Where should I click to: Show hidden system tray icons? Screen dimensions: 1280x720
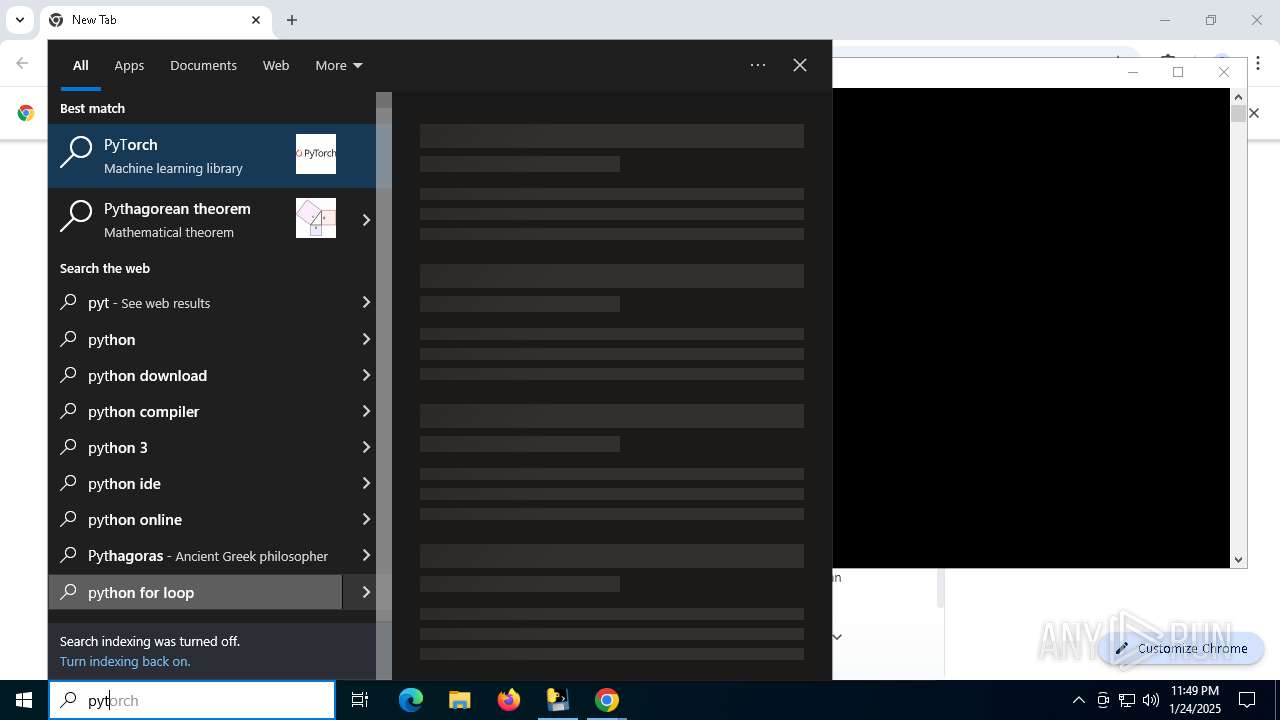[x=1078, y=700]
